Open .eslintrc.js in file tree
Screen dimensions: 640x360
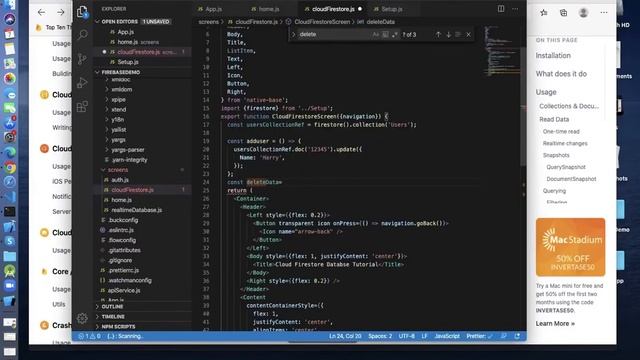[121, 230]
